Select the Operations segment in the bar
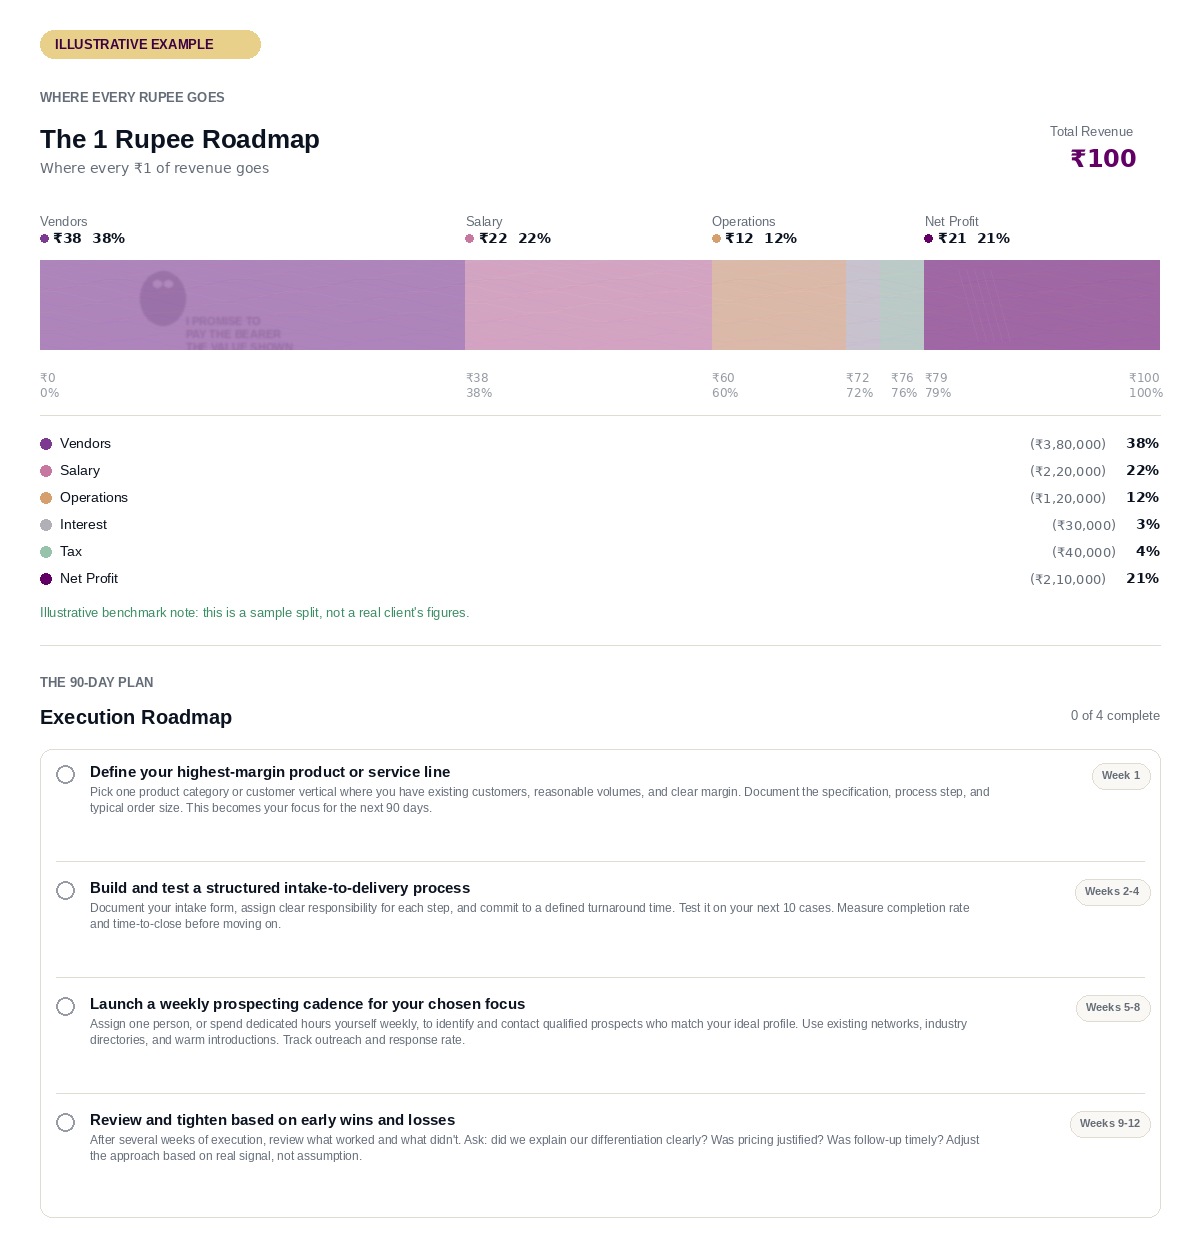This screenshot has width=1200, height=1247. tap(779, 305)
